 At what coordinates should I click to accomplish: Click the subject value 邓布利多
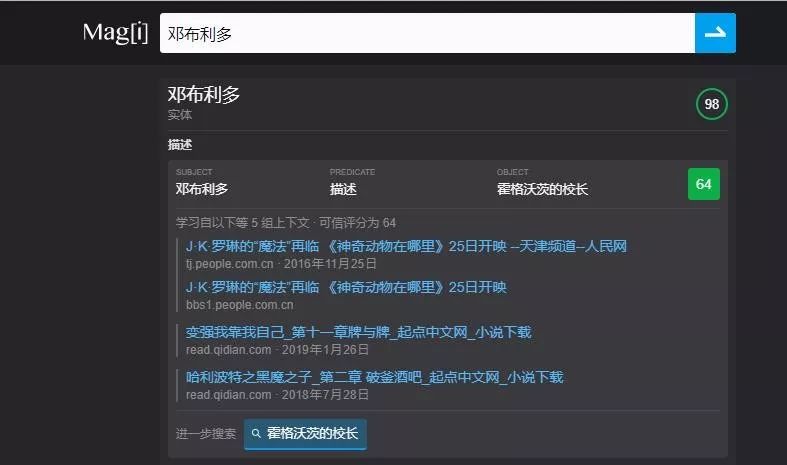pos(202,189)
